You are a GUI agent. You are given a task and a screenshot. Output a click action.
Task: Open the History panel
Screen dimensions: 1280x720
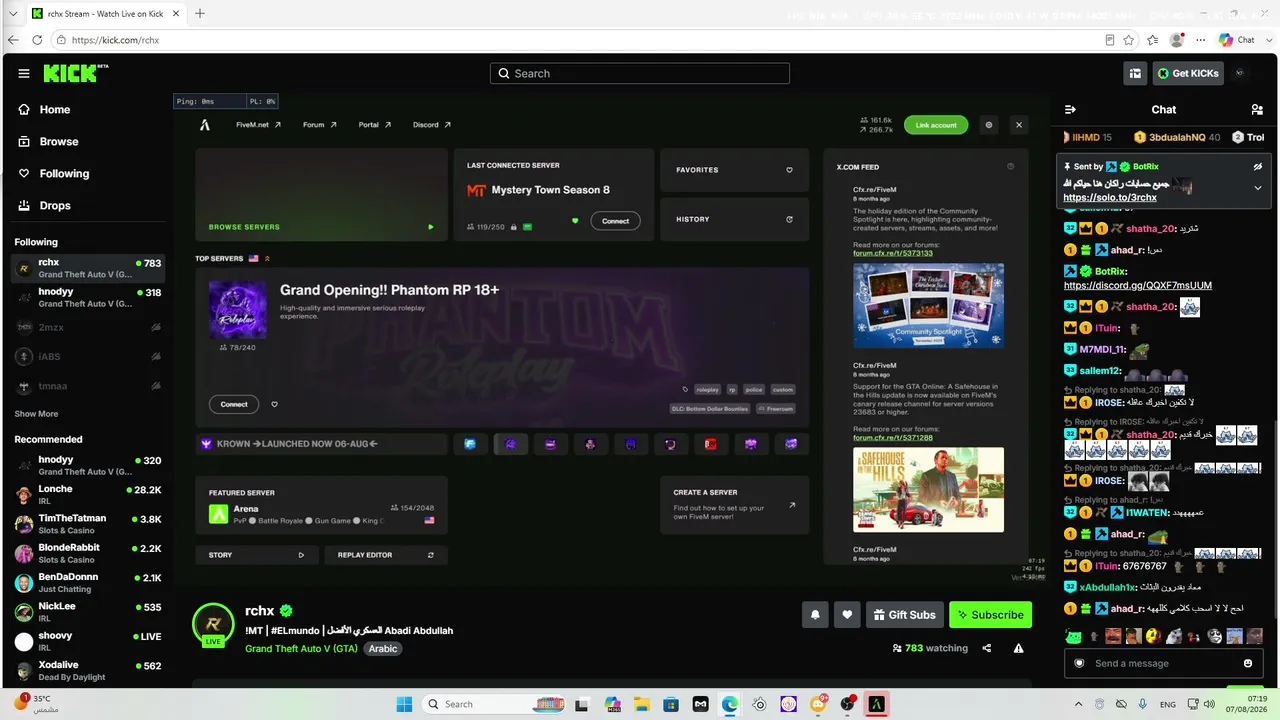pyautogui.click(x=734, y=219)
